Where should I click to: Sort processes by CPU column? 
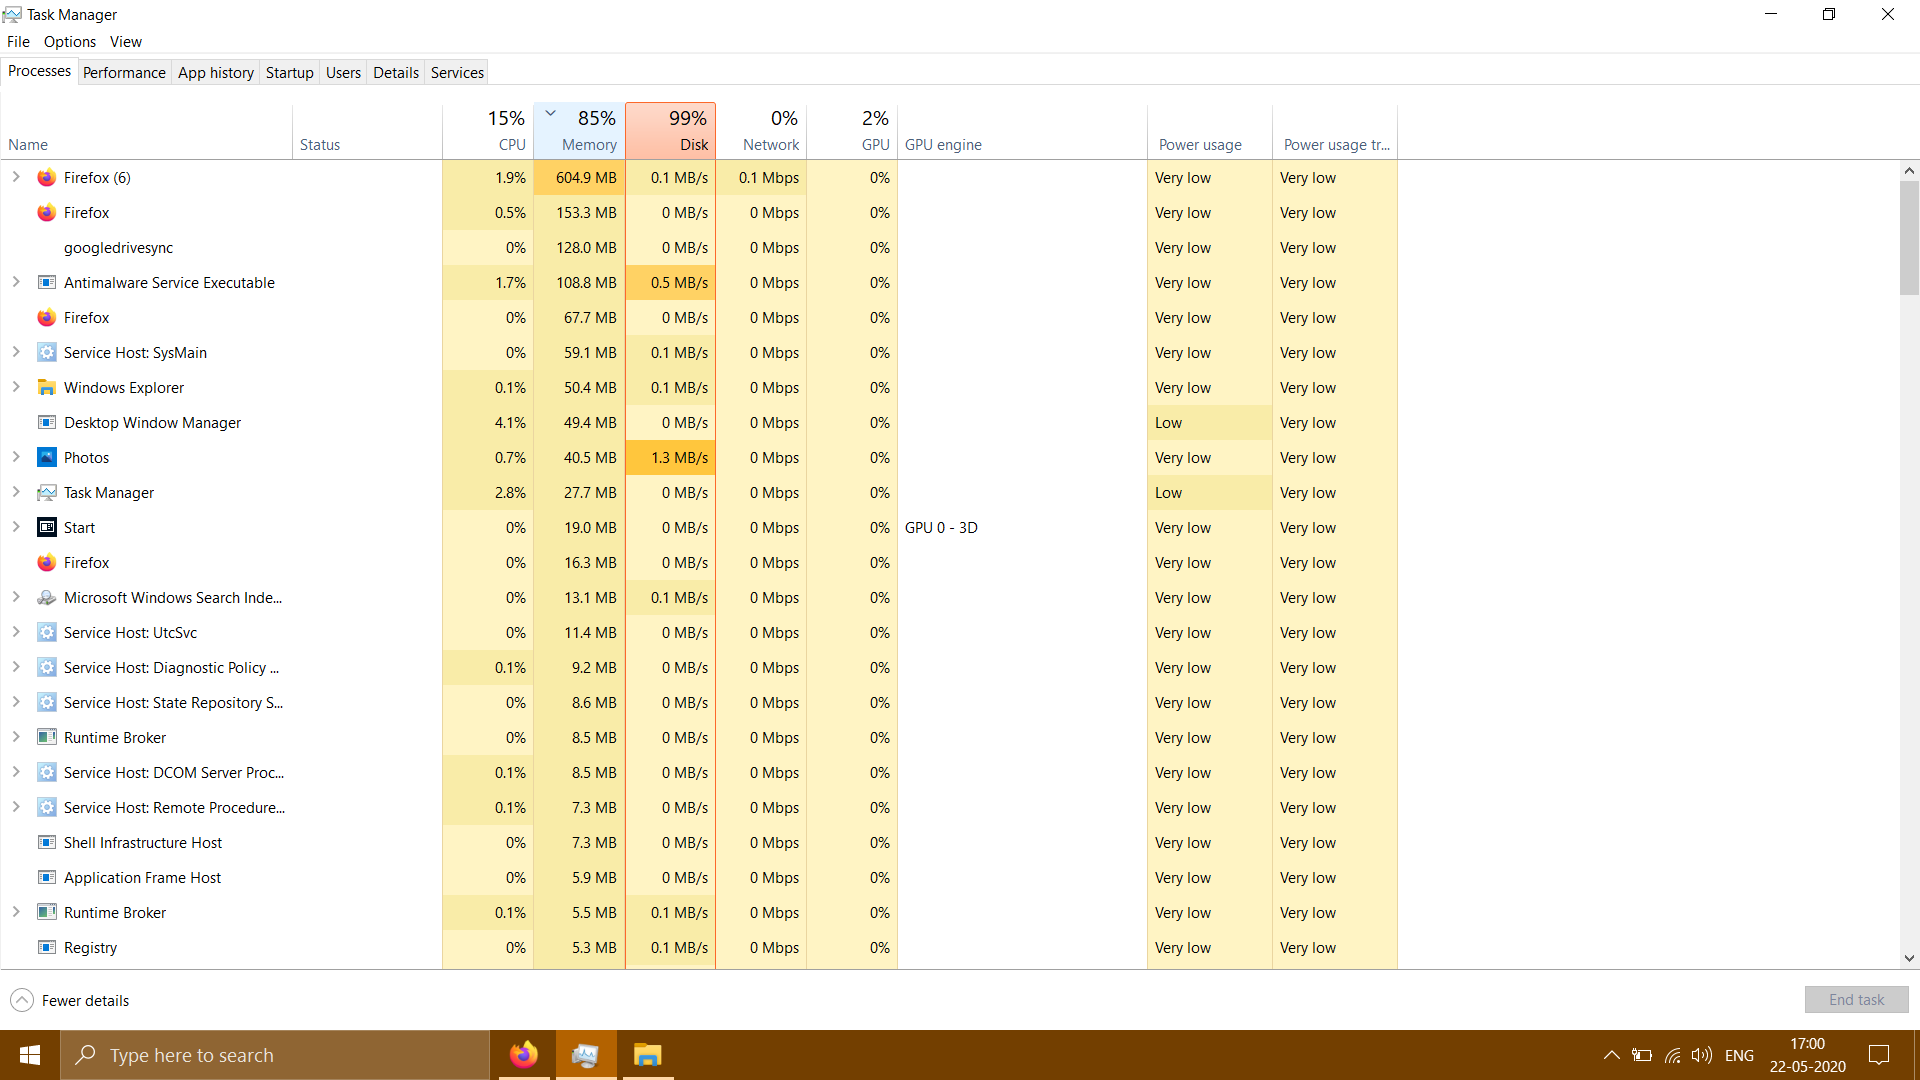[488, 131]
